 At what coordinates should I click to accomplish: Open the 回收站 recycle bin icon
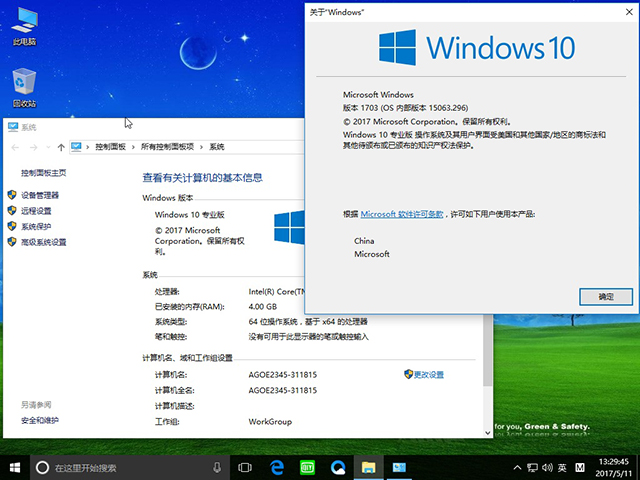point(24,87)
